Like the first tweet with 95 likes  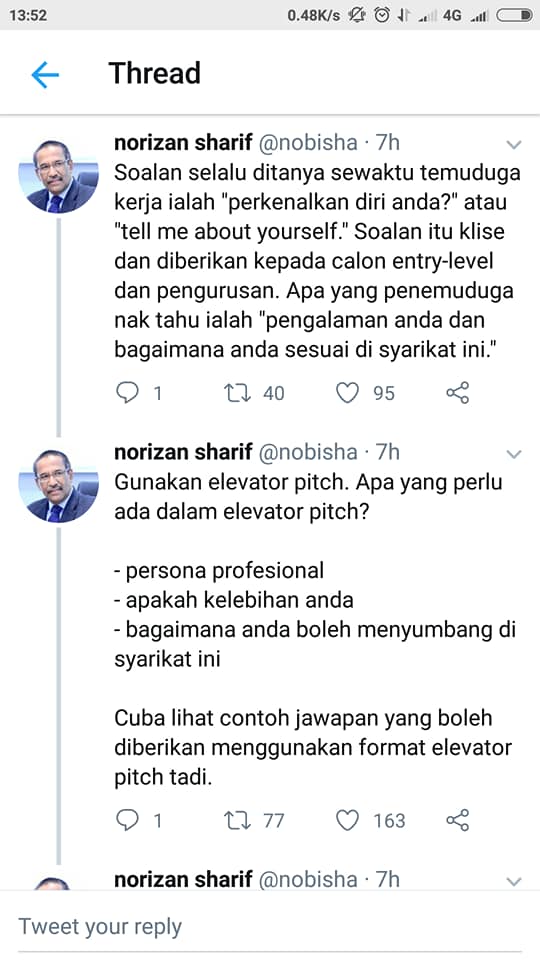coord(347,392)
